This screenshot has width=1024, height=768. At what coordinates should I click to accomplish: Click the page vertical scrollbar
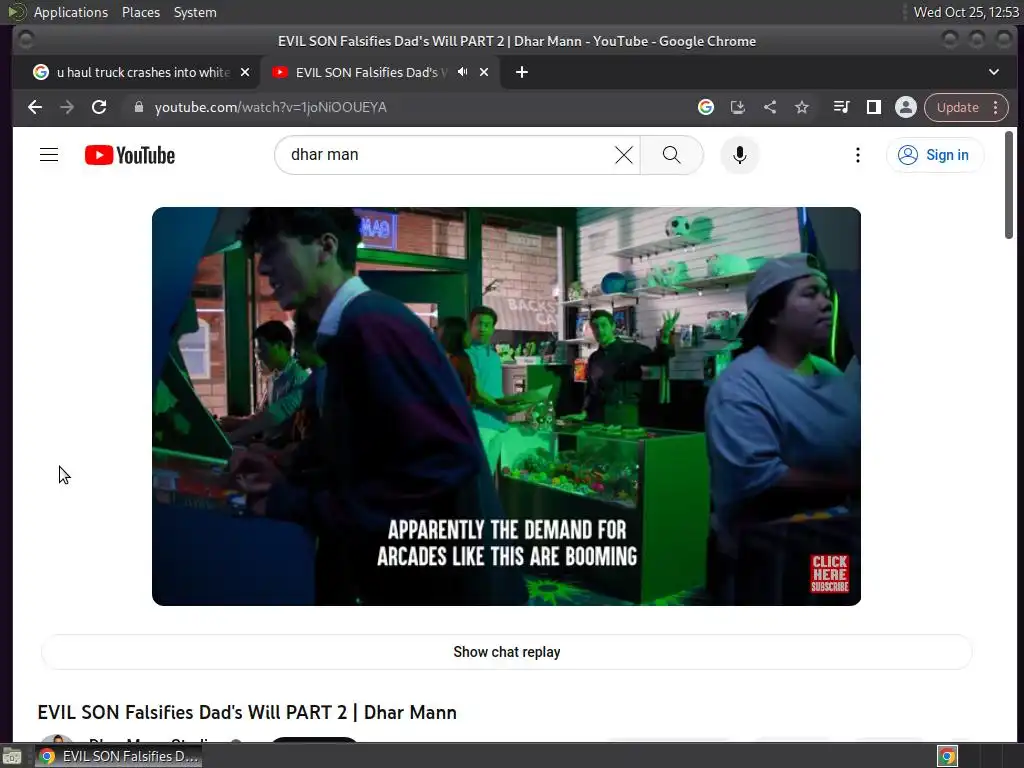coord(1009,185)
